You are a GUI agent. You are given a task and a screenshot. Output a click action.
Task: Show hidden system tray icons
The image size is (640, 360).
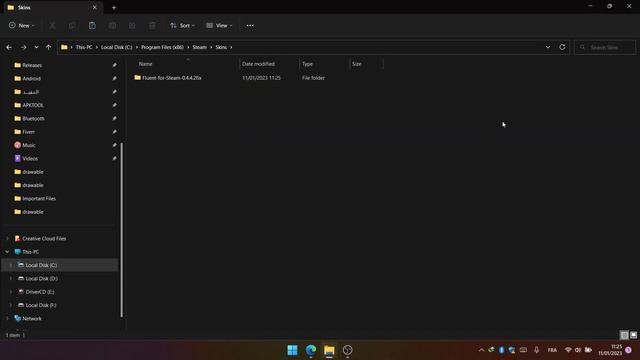pyautogui.click(x=481, y=350)
